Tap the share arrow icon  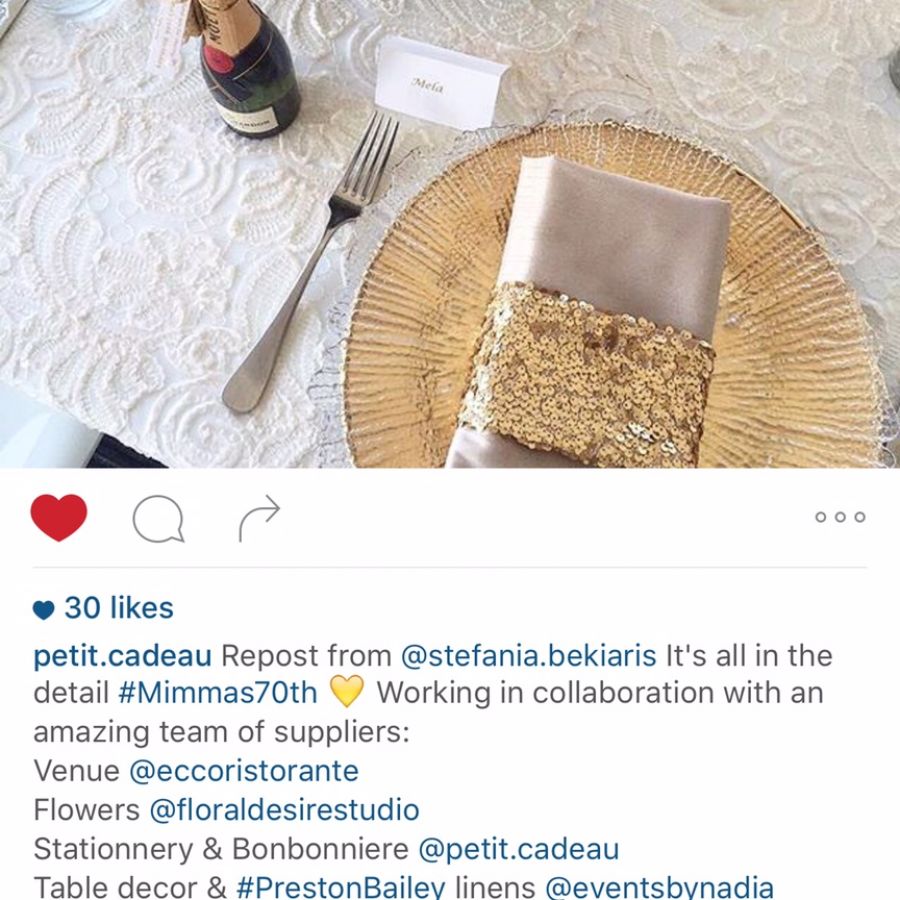click(259, 518)
